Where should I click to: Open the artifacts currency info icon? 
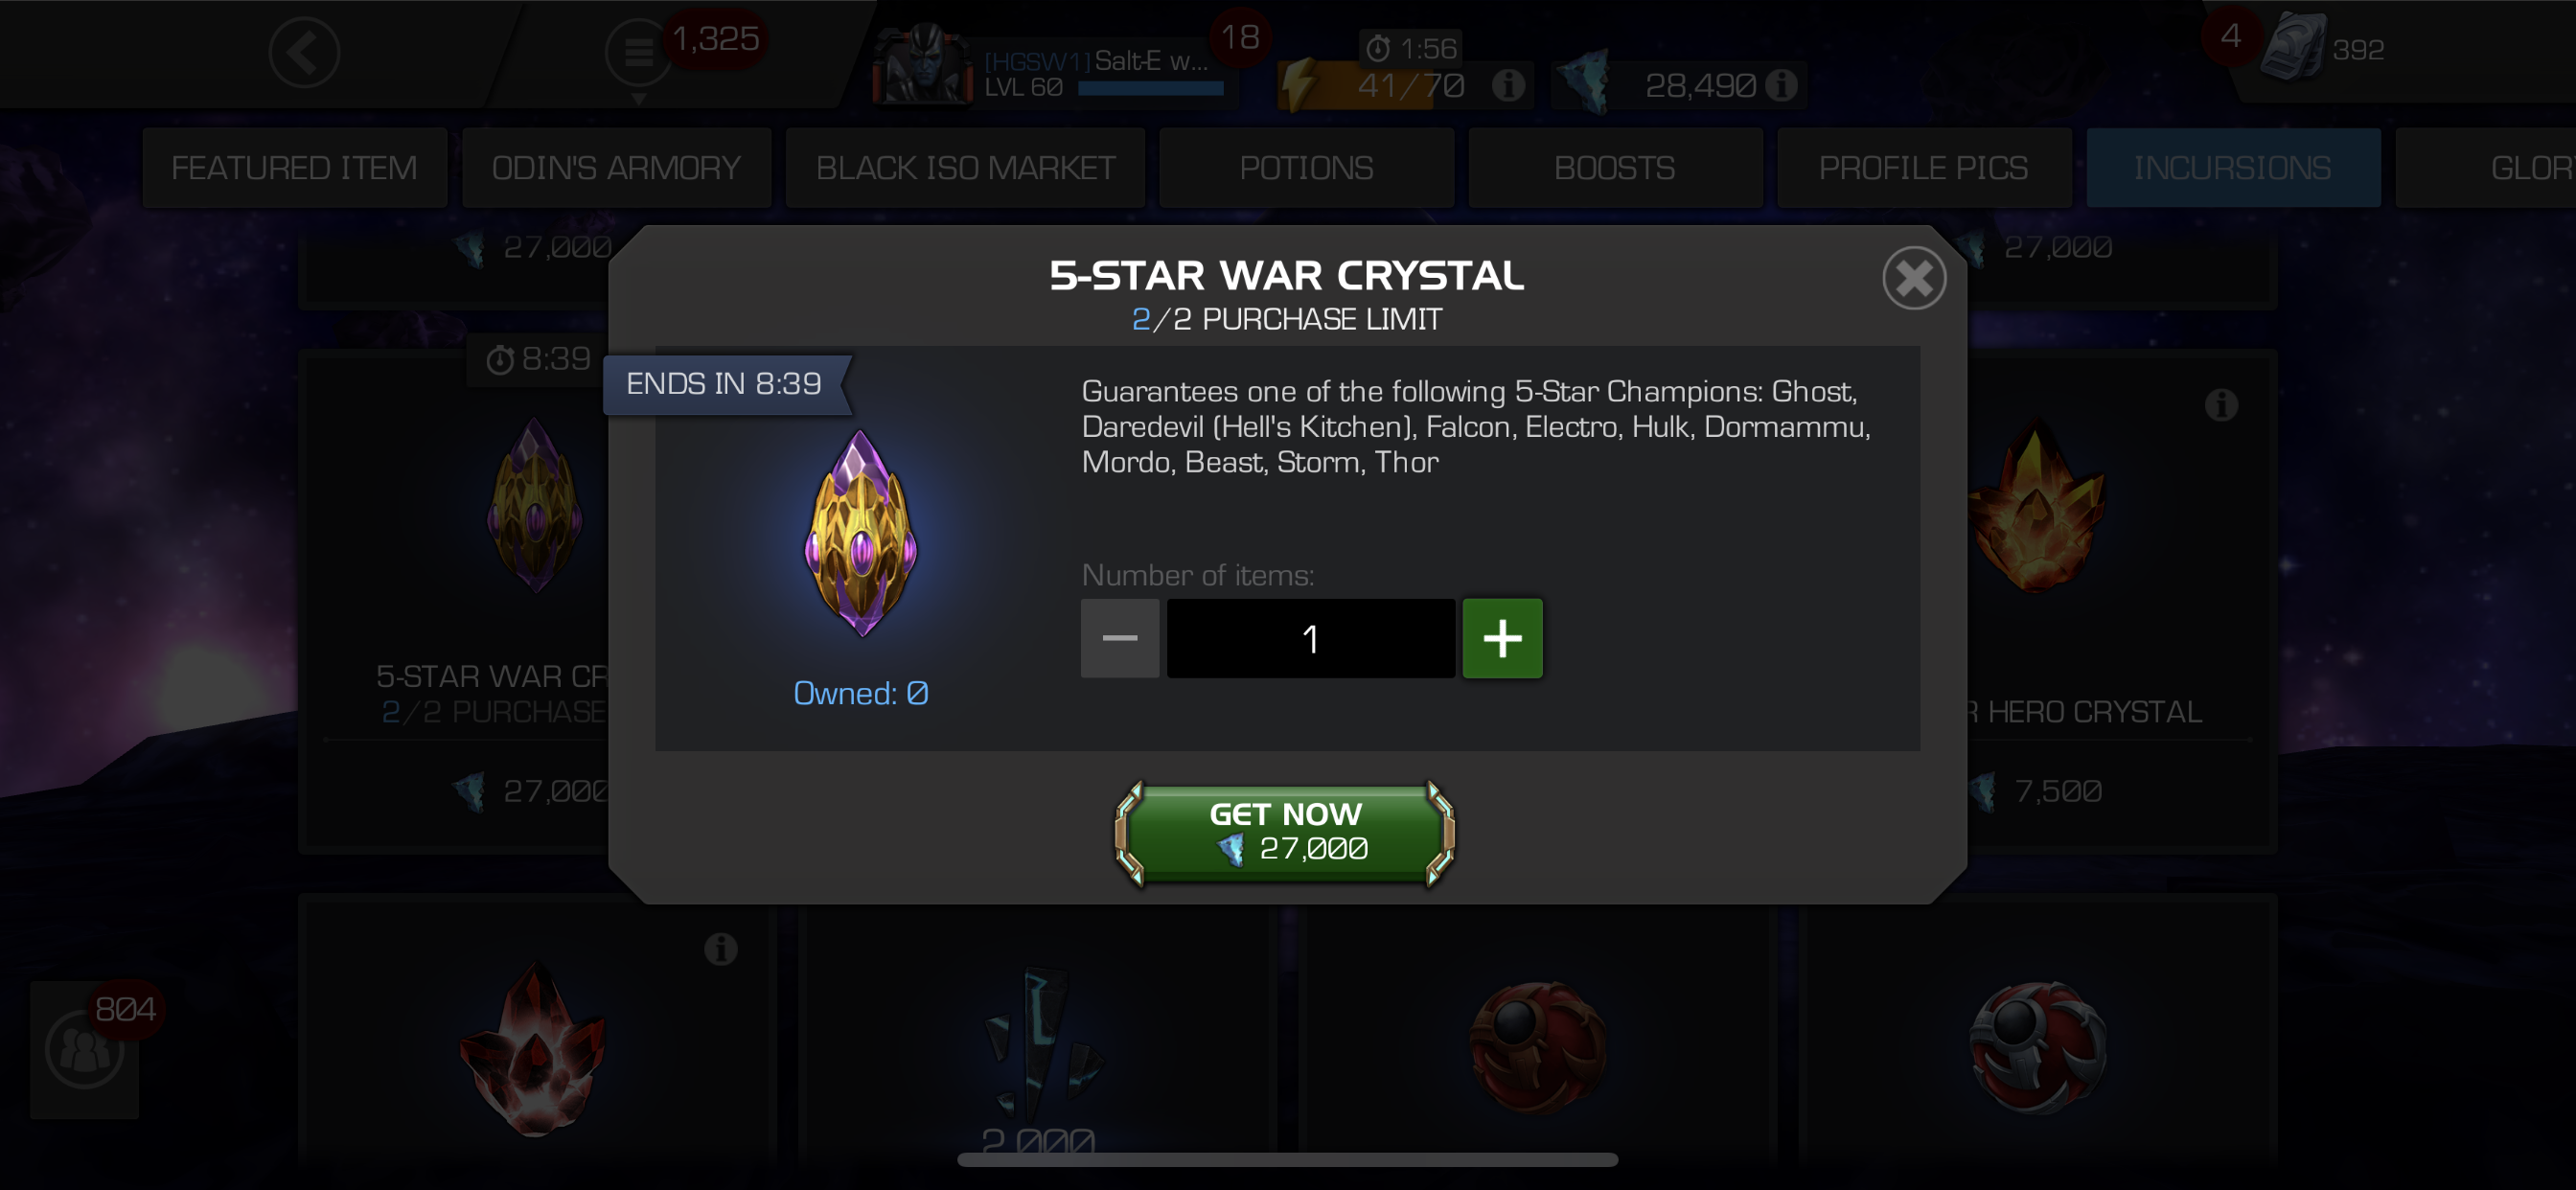pos(1781,85)
